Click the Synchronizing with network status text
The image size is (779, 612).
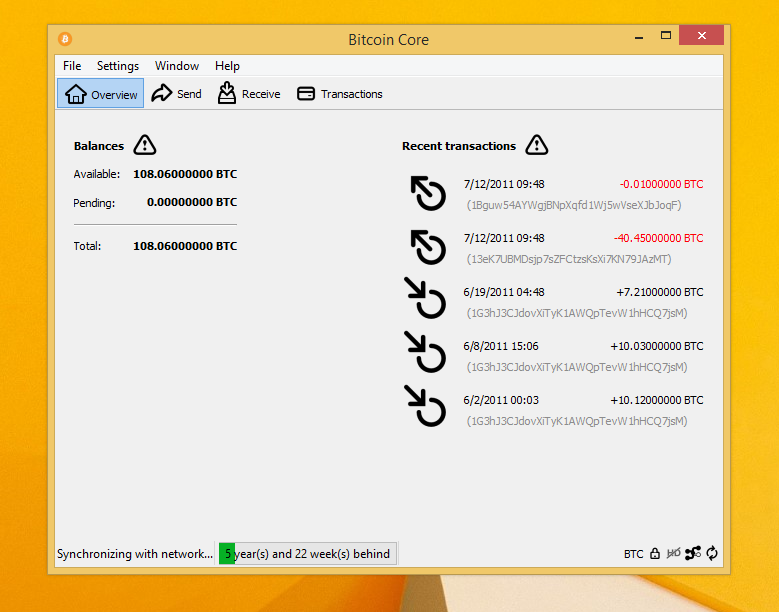click(x=135, y=554)
